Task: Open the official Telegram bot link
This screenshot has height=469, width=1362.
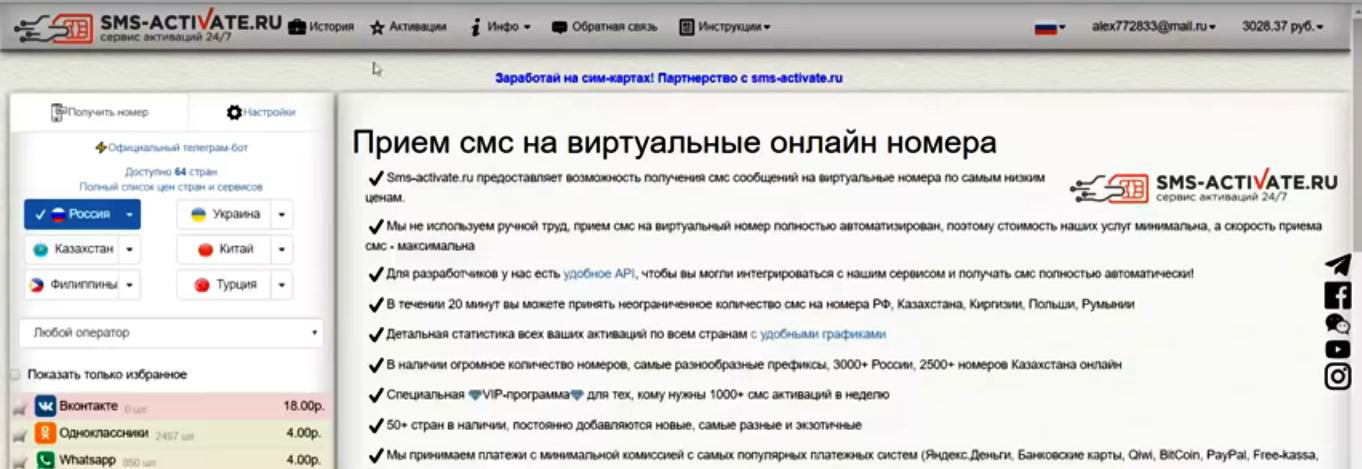Action: [x=171, y=147]
